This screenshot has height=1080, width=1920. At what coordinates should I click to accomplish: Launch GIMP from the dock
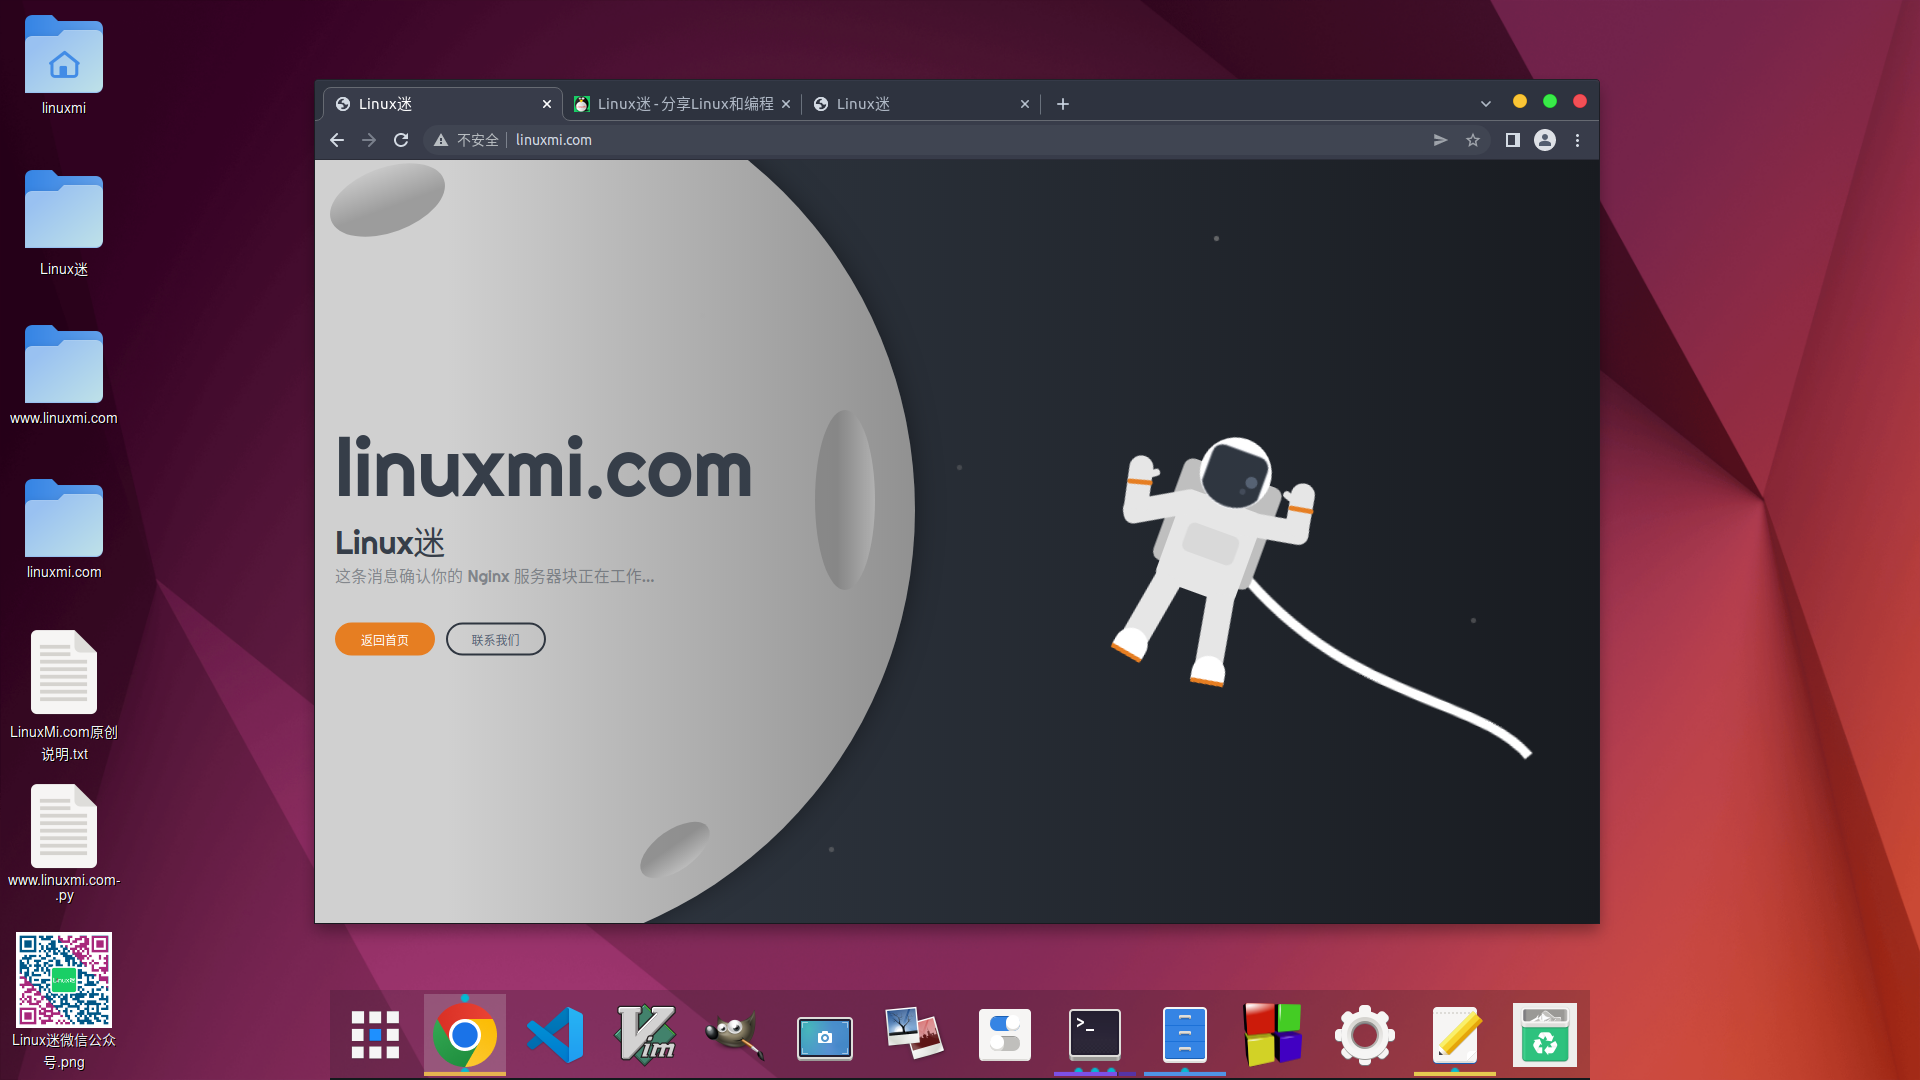coord(735,1035)
